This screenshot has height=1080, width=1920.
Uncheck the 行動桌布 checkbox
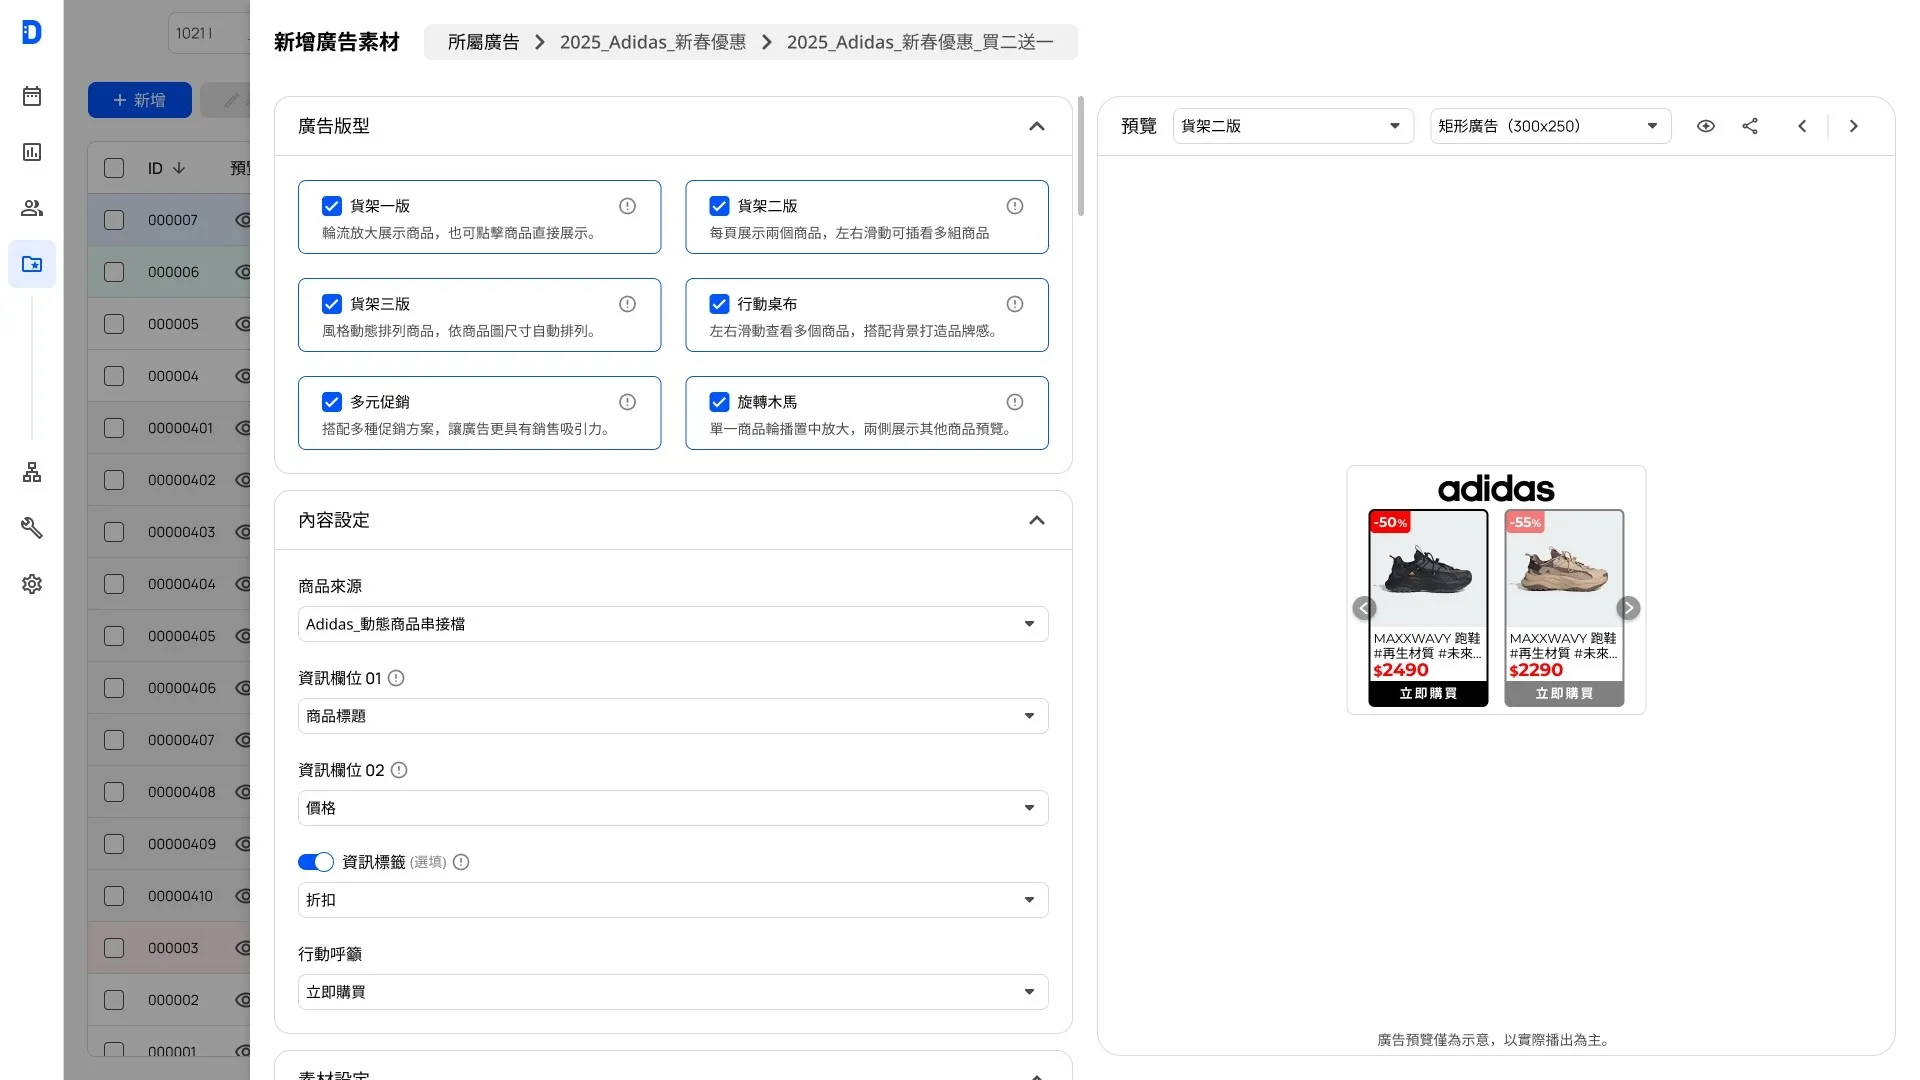click(x=719, y=304)
